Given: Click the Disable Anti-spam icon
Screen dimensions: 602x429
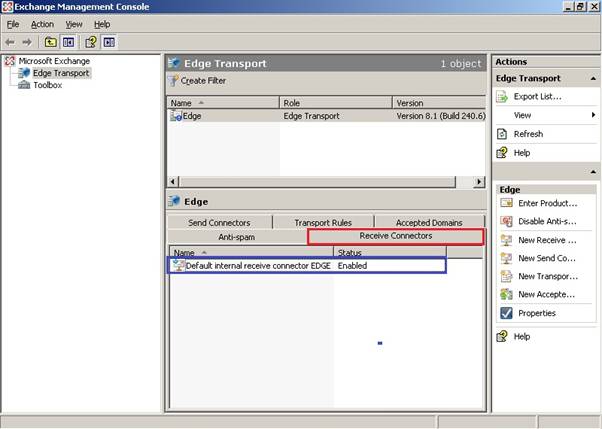Looking at the screenshot, I should [x=506, y=221].
